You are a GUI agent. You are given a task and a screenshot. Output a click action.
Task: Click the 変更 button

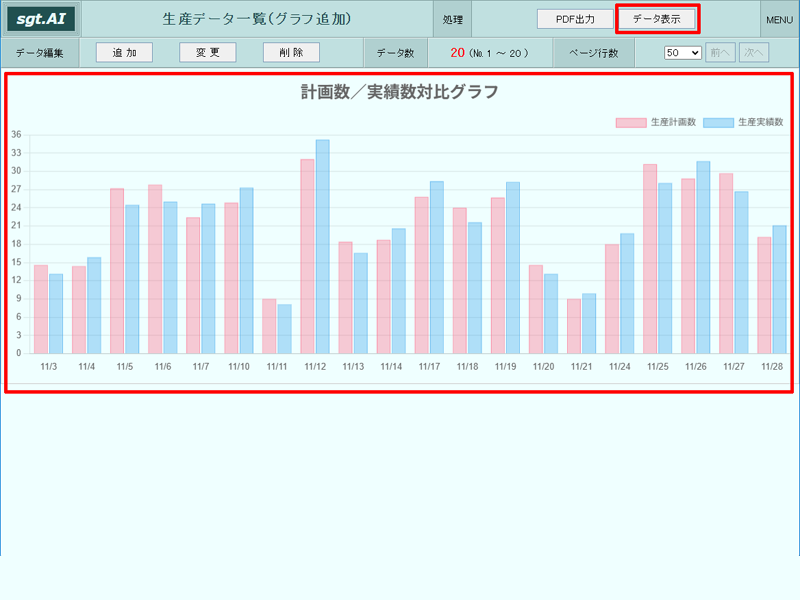click(208, 53)
